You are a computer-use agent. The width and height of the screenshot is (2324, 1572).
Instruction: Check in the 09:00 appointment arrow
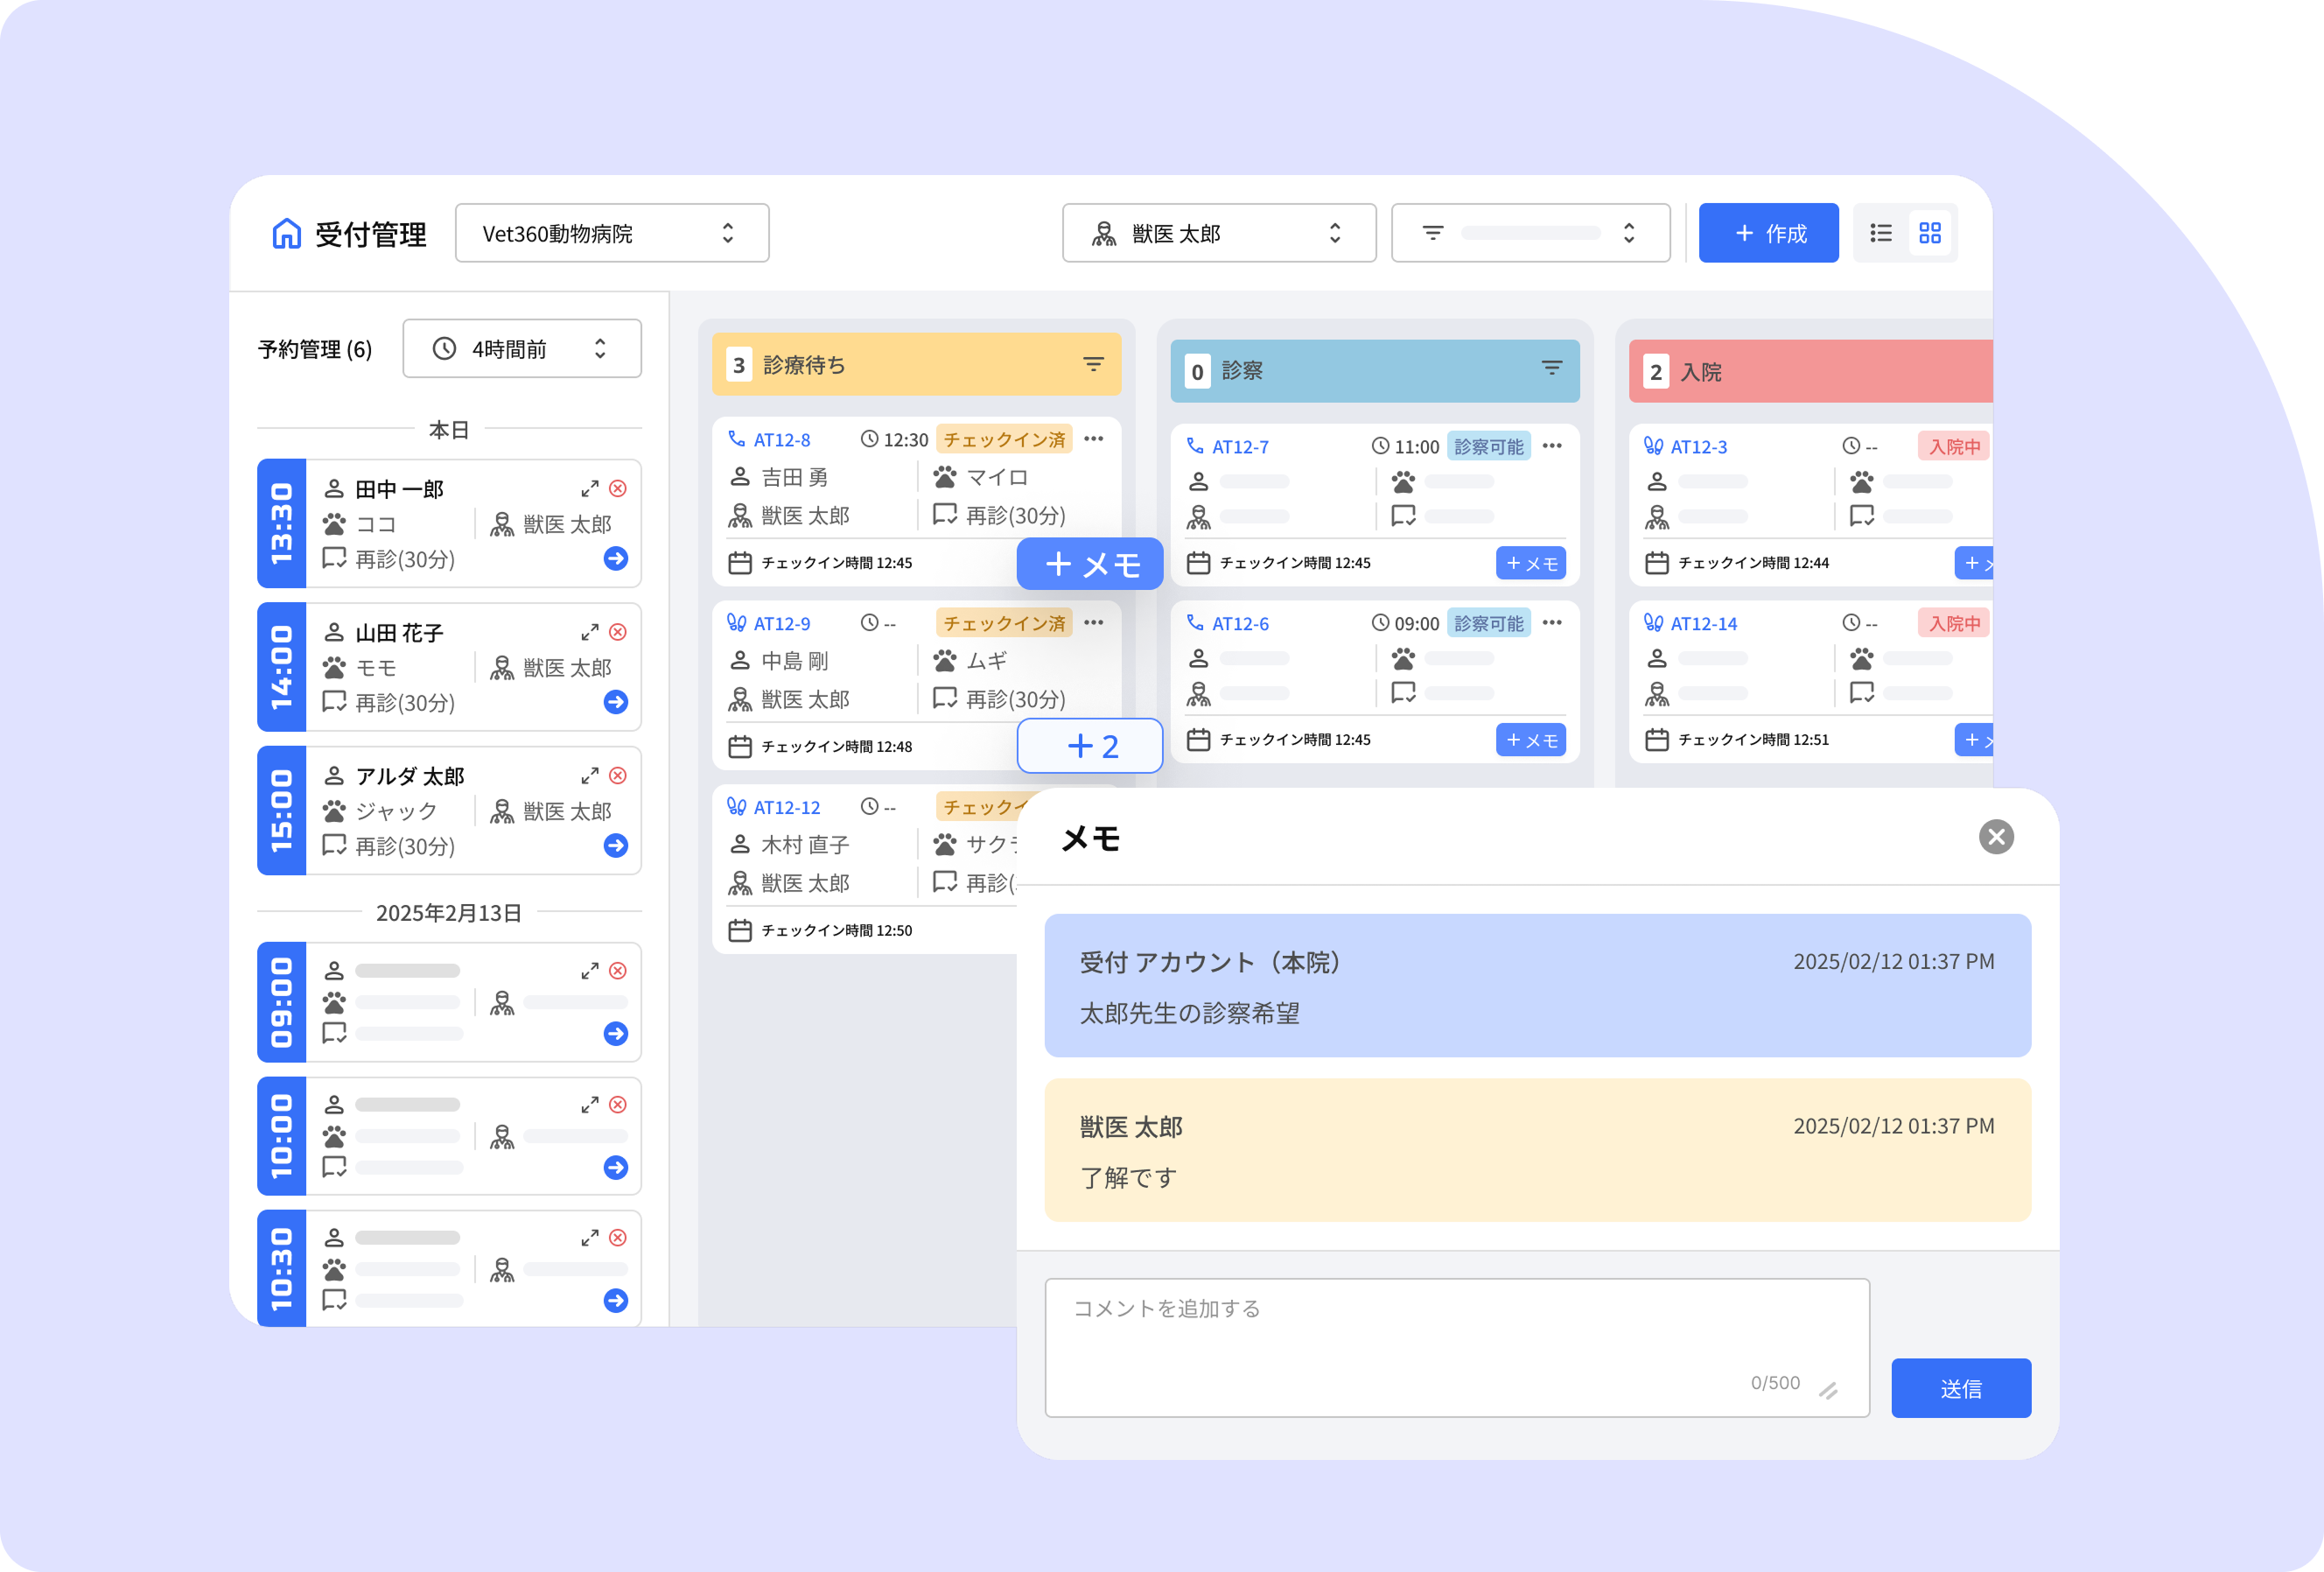click(616, 1033)
